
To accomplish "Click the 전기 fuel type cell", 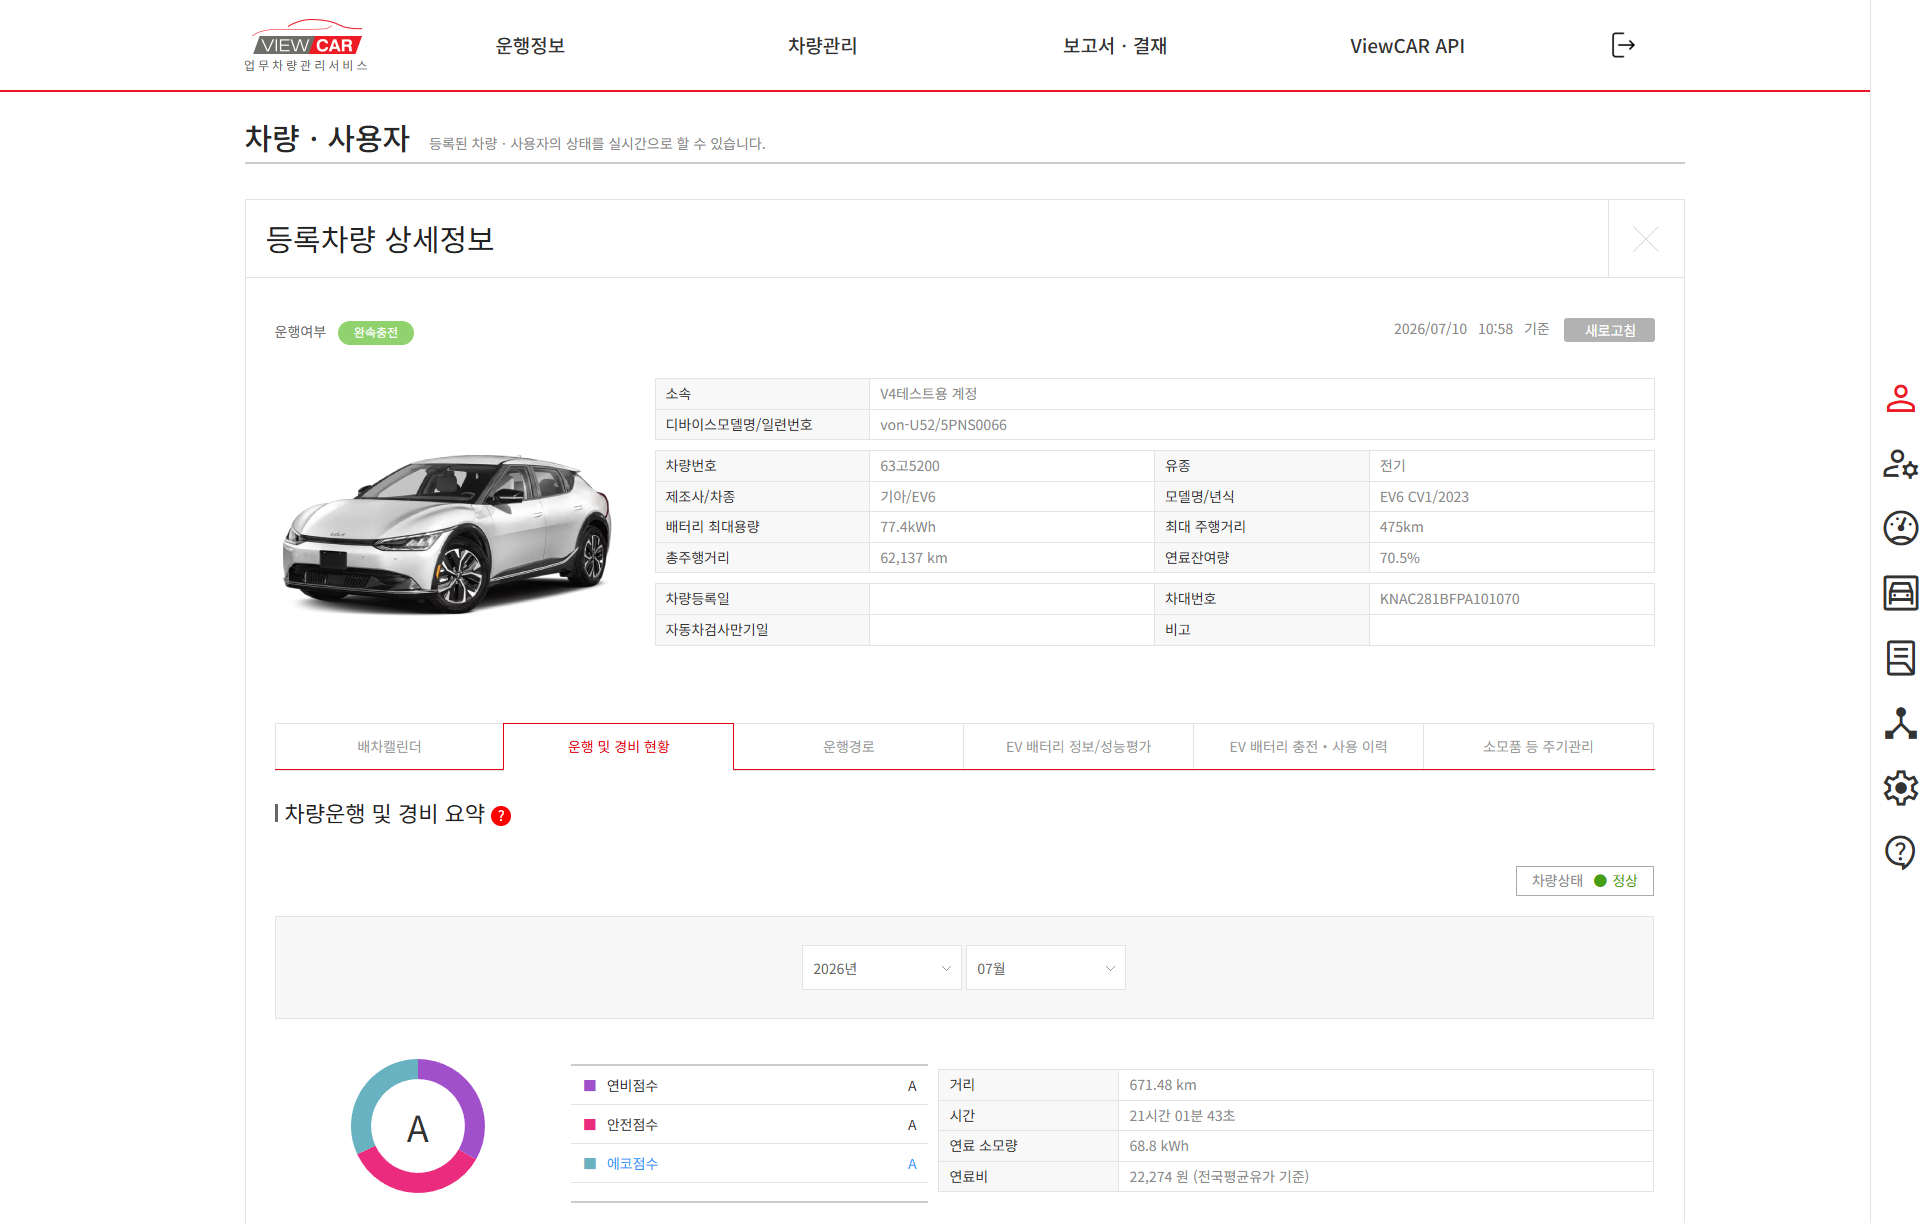I will pos(1511,466).
